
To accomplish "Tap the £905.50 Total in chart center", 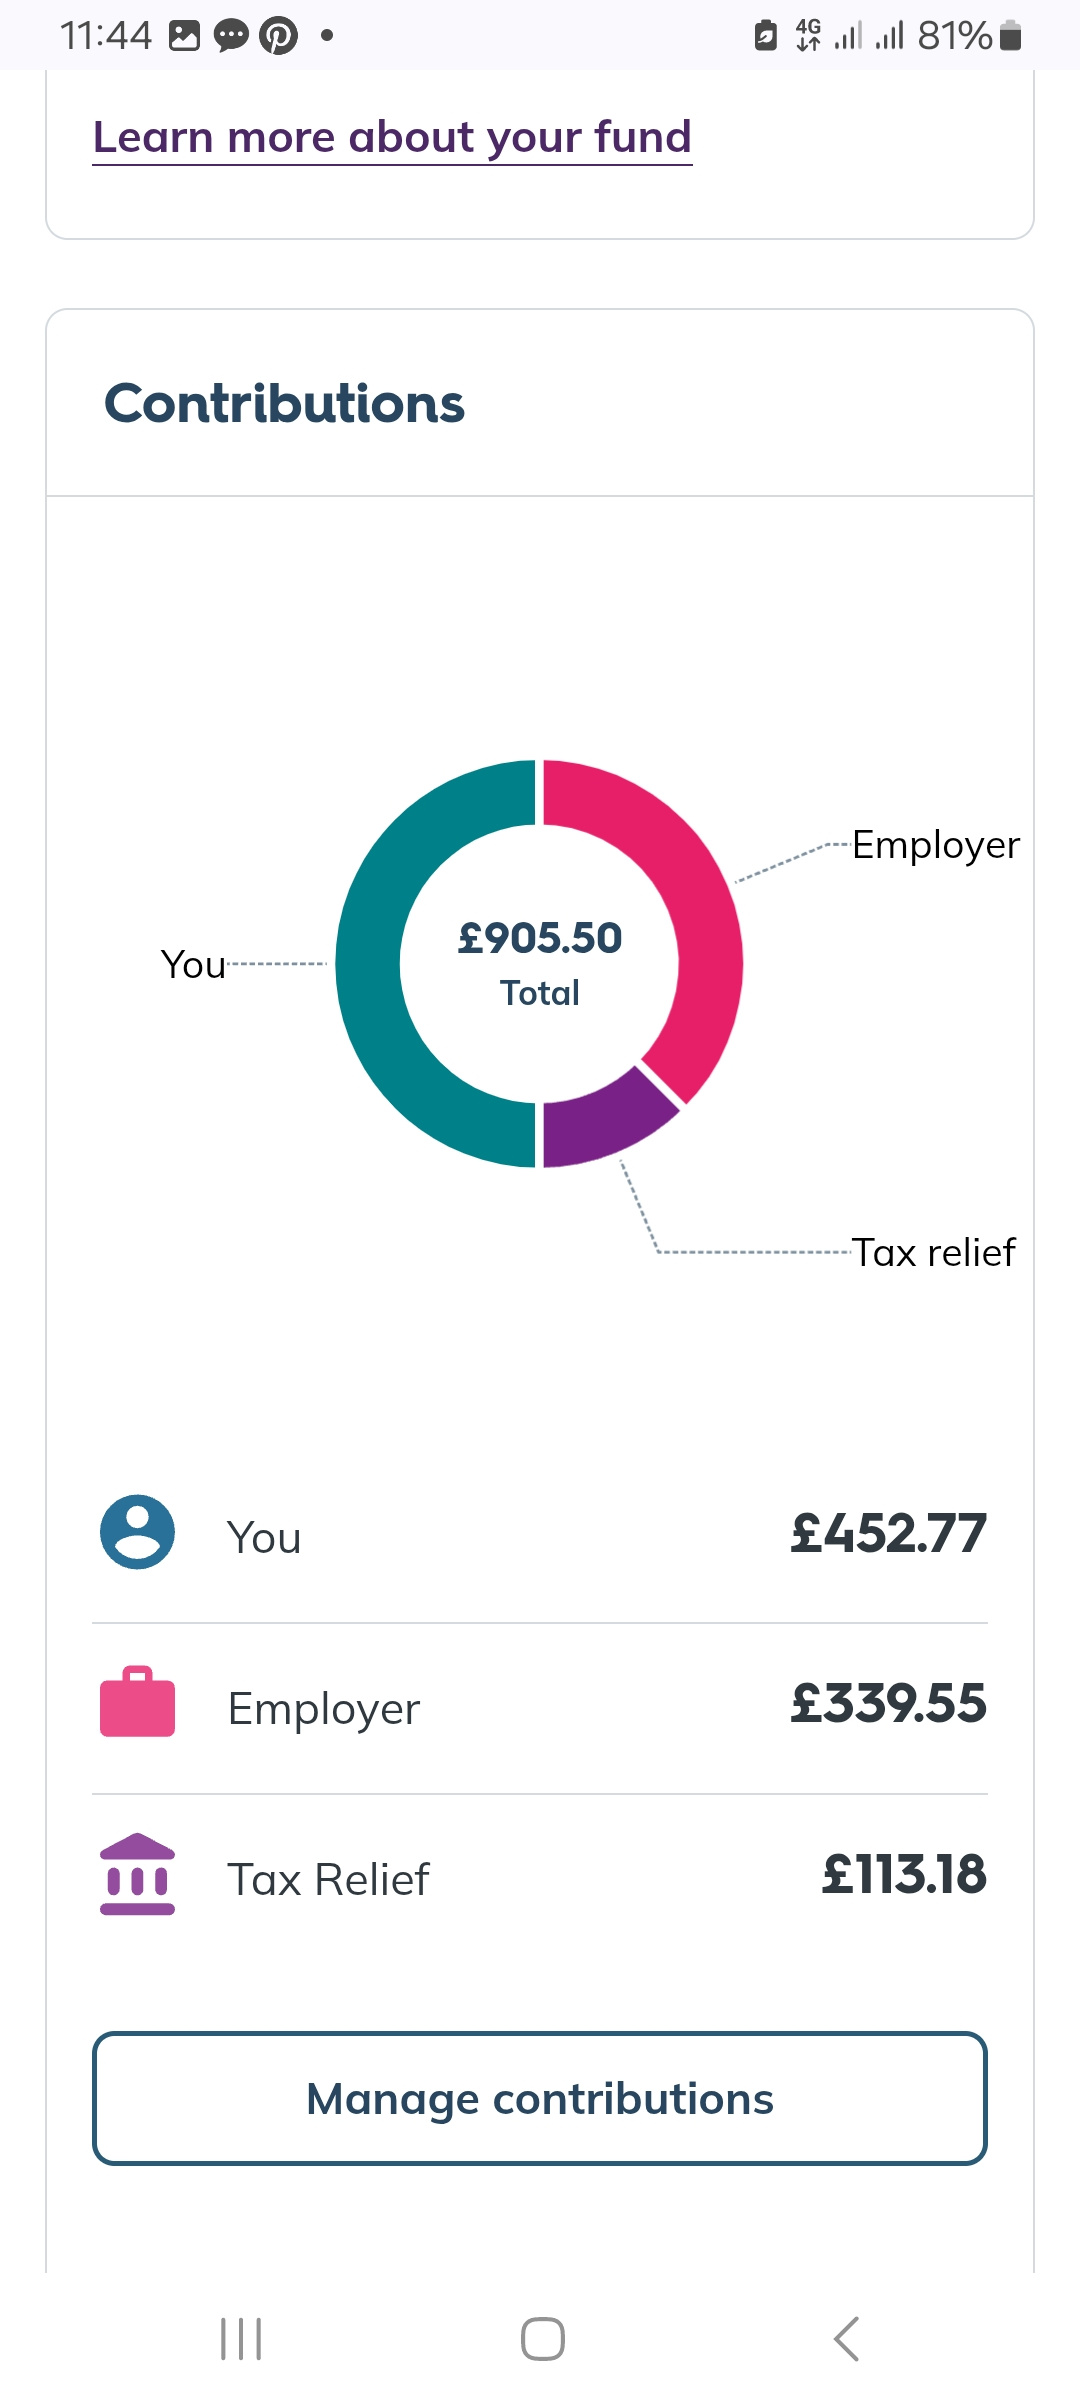I will 540,962.
